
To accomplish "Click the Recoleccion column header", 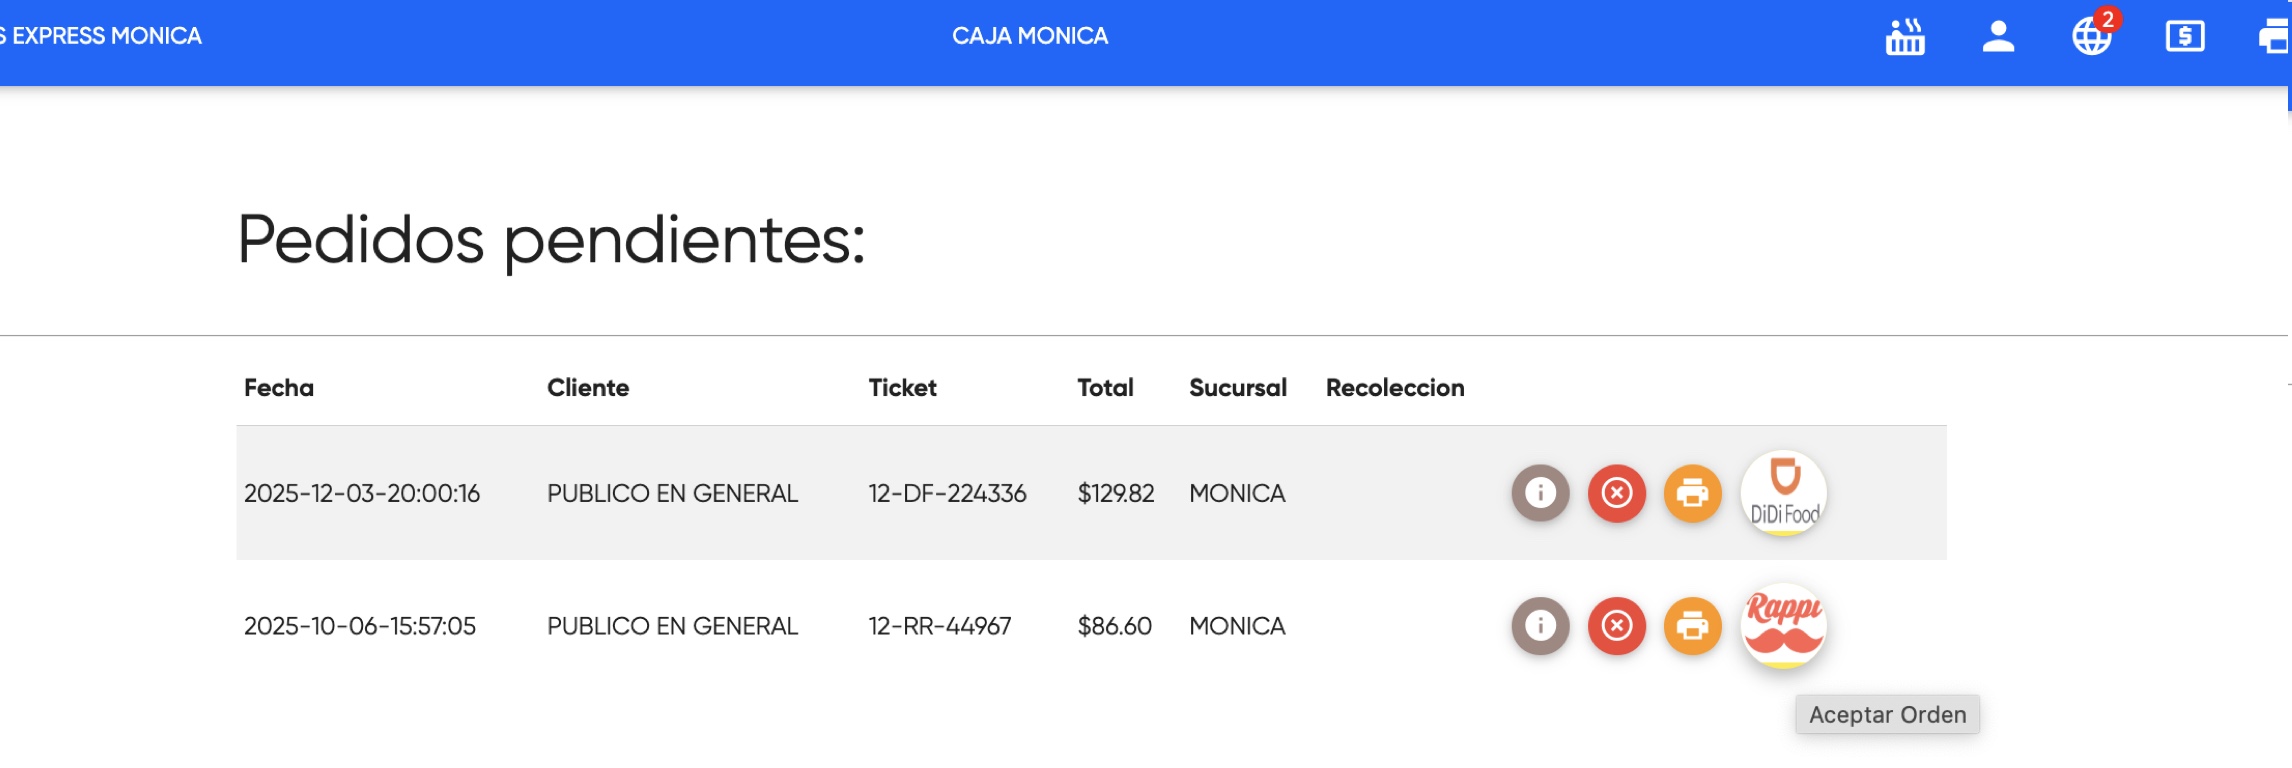I will coord(1395,388).
